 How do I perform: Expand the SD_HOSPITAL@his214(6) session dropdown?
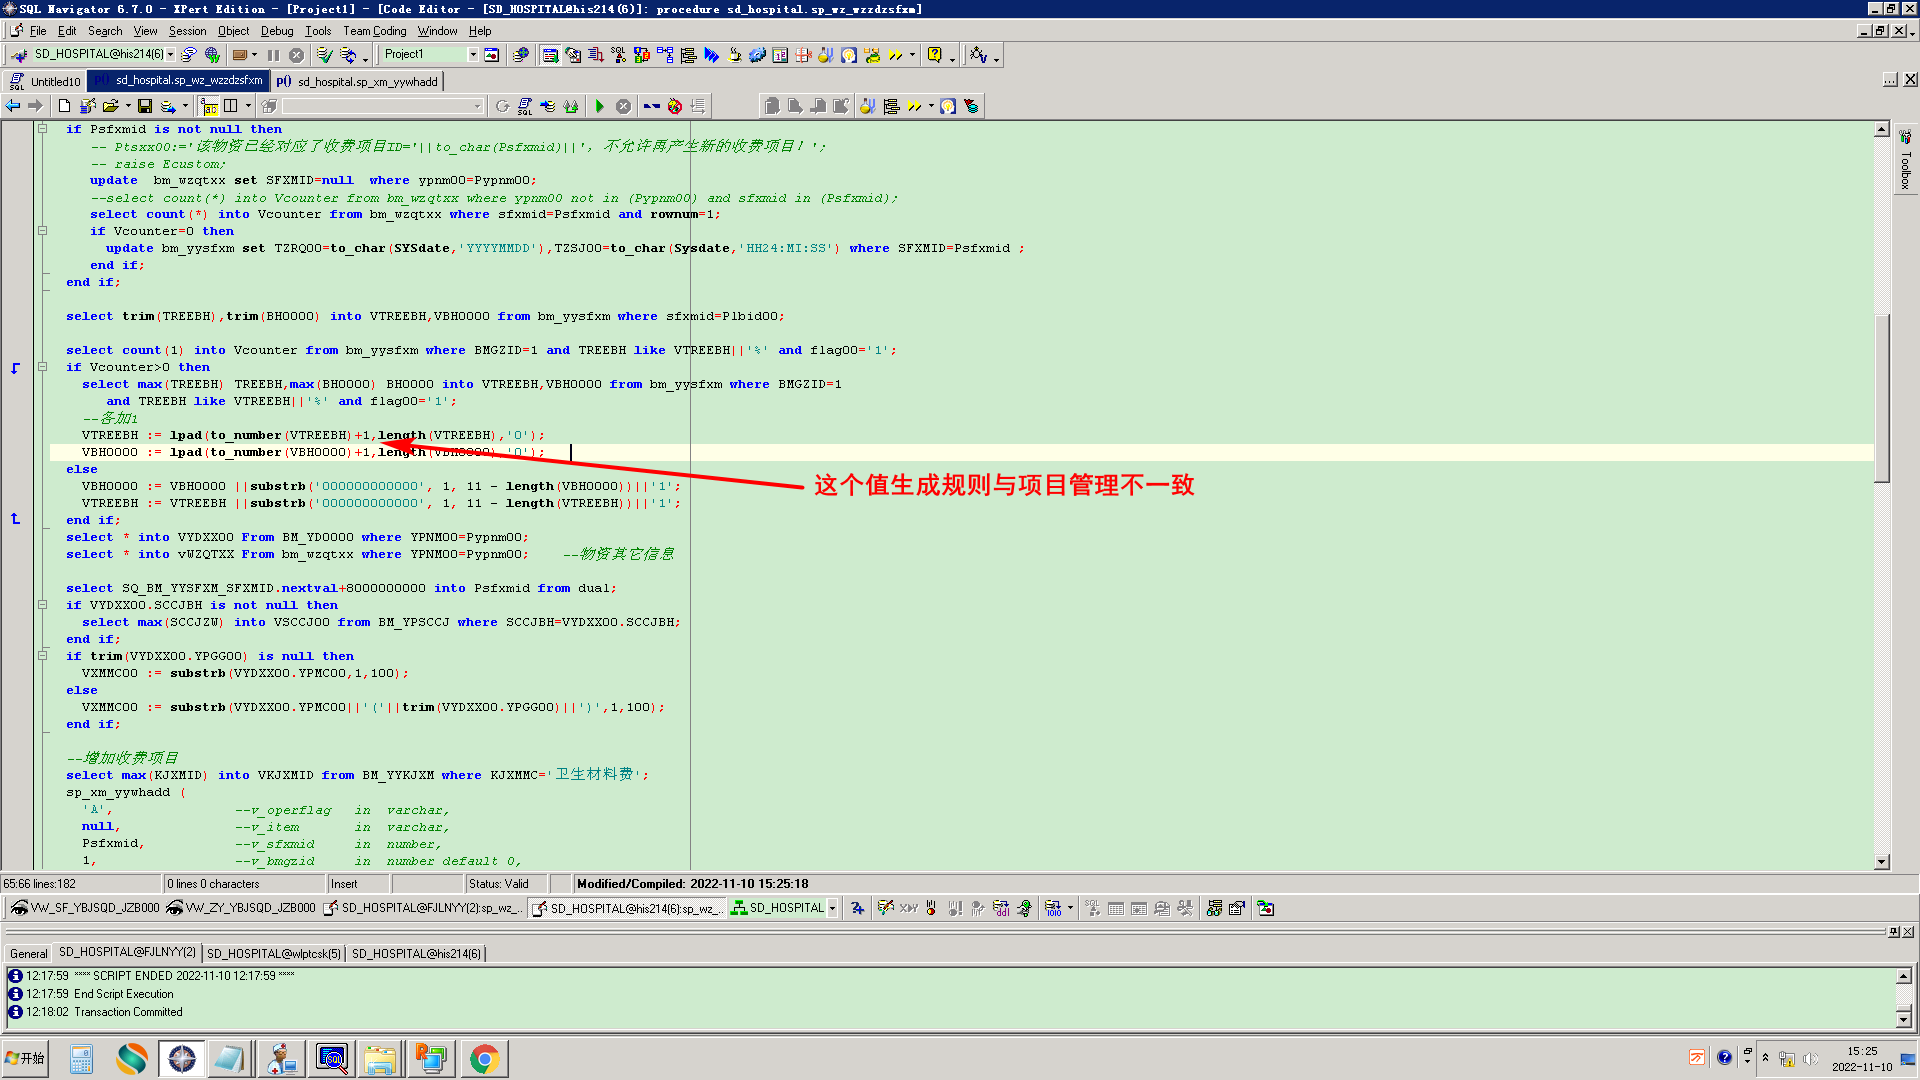[x=170, y=55]
